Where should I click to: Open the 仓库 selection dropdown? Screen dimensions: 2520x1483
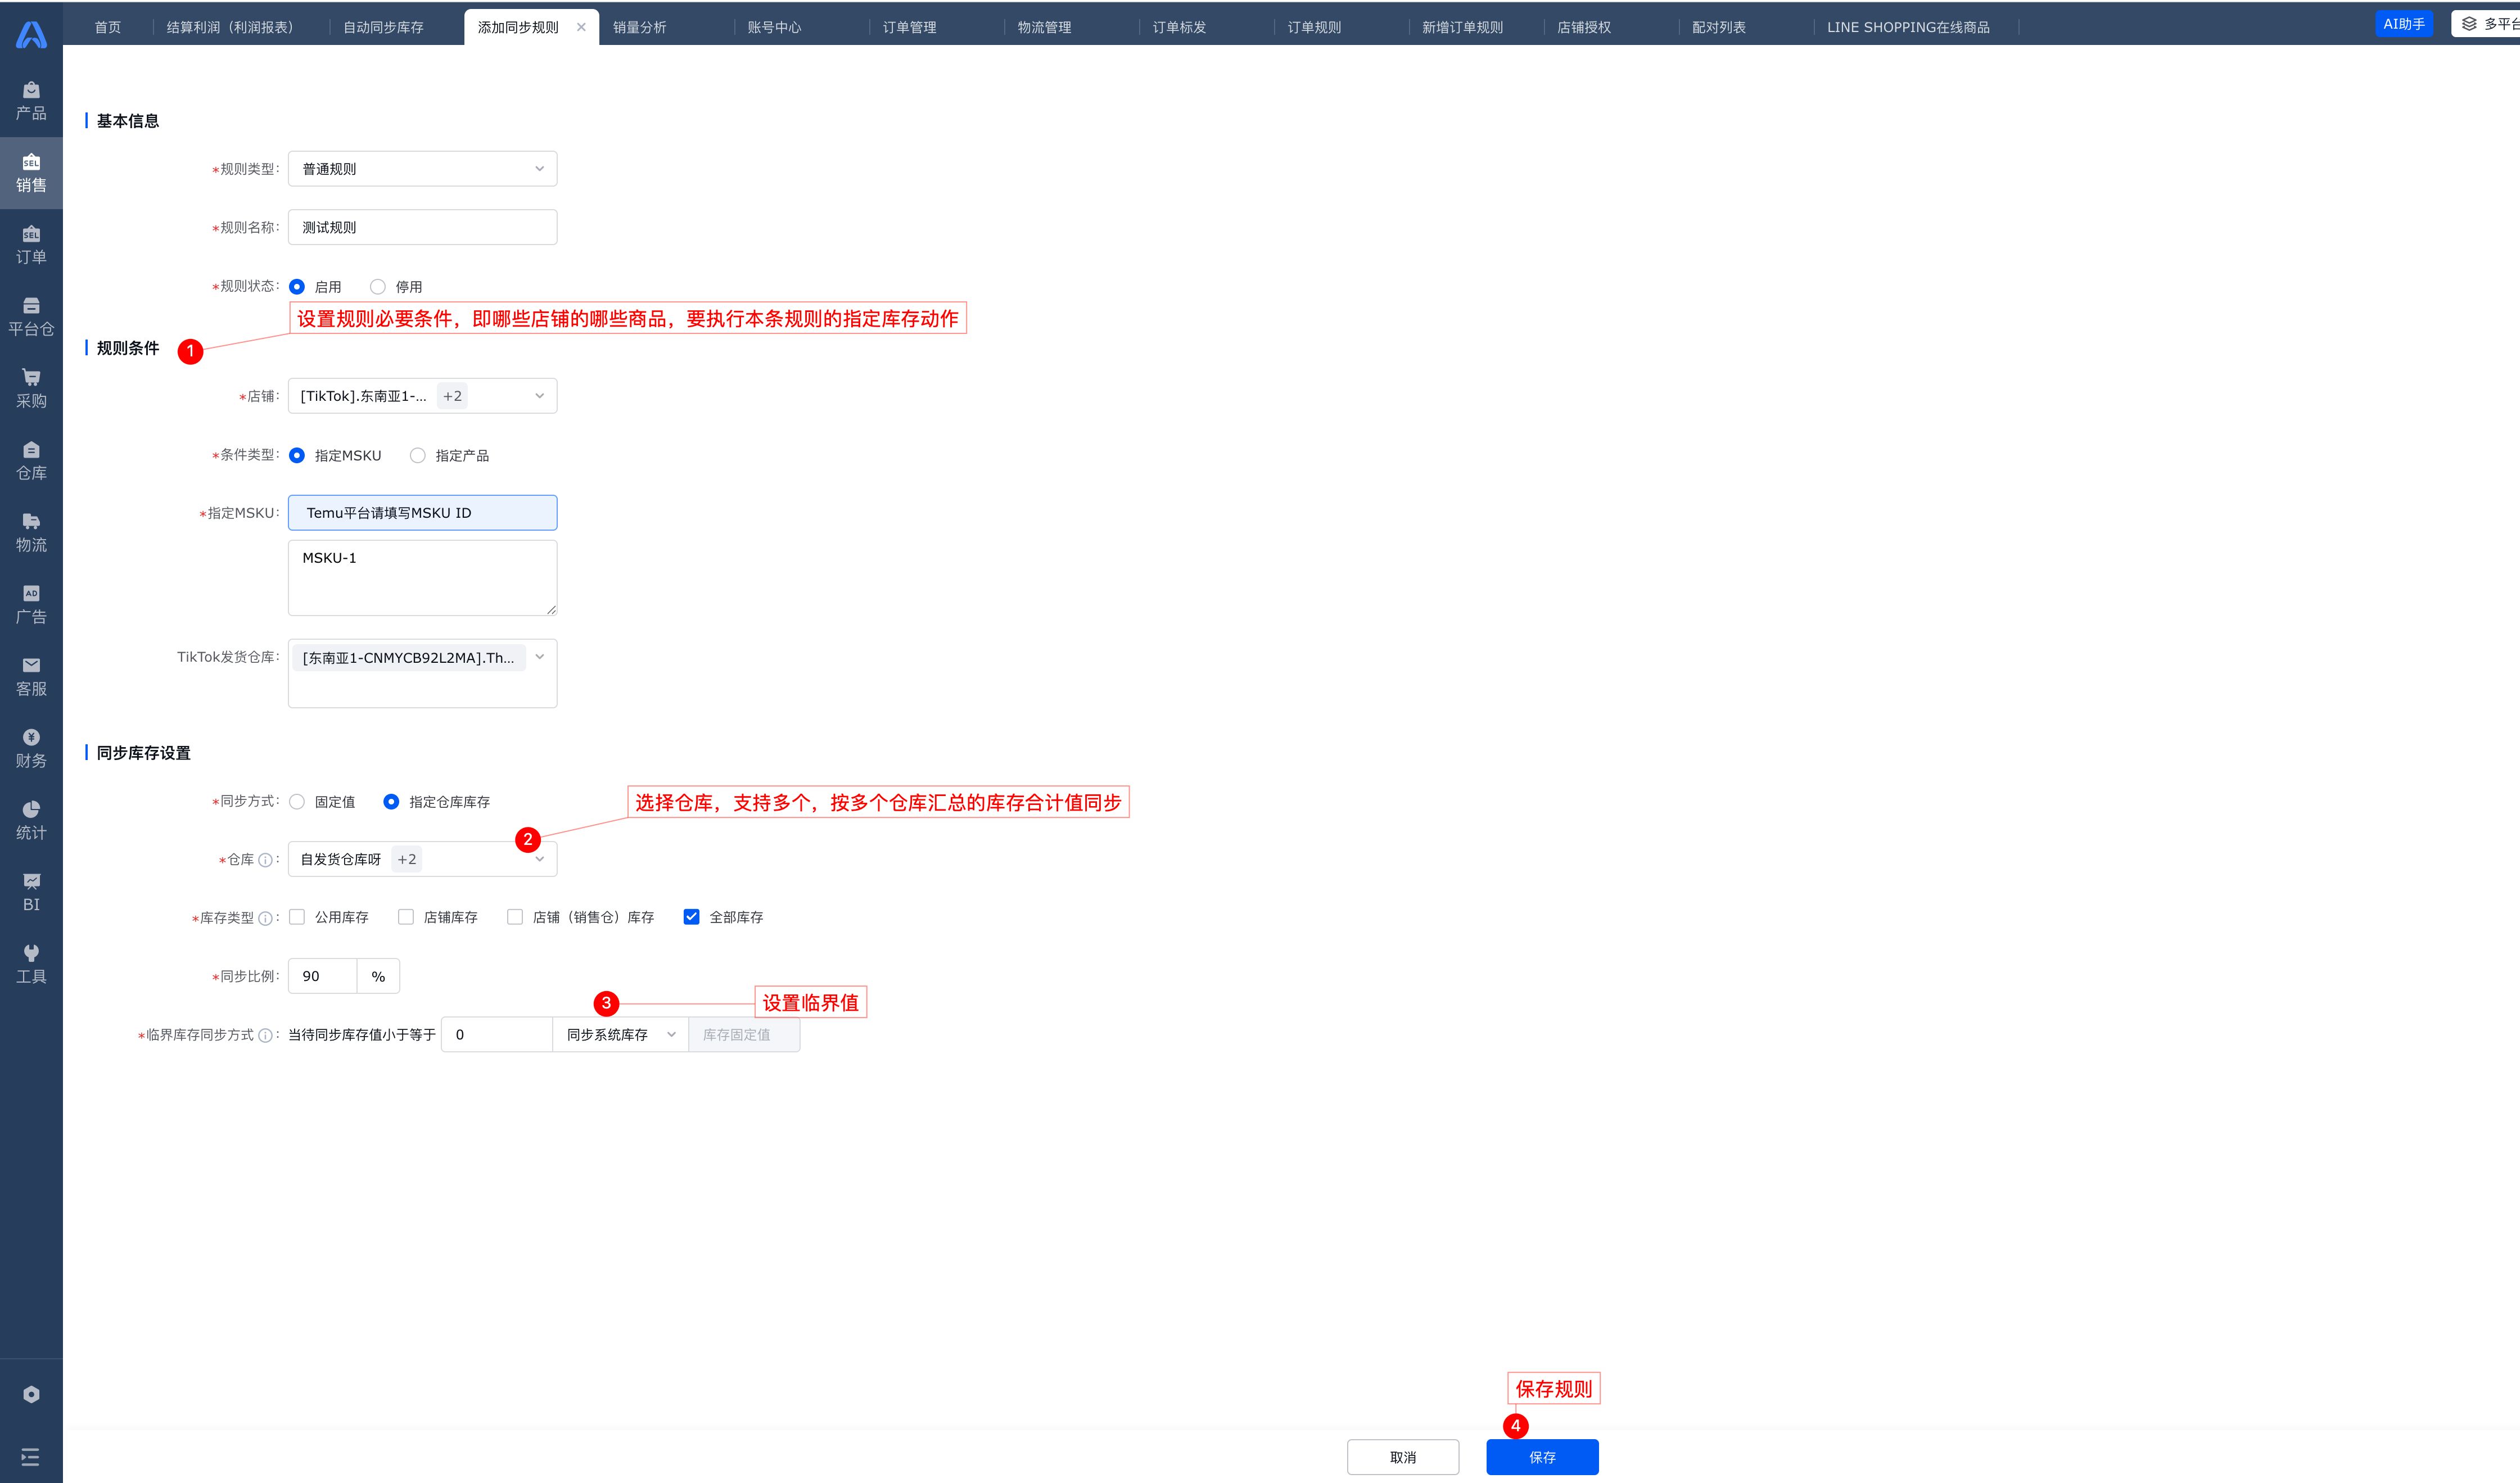coord(422,859)
